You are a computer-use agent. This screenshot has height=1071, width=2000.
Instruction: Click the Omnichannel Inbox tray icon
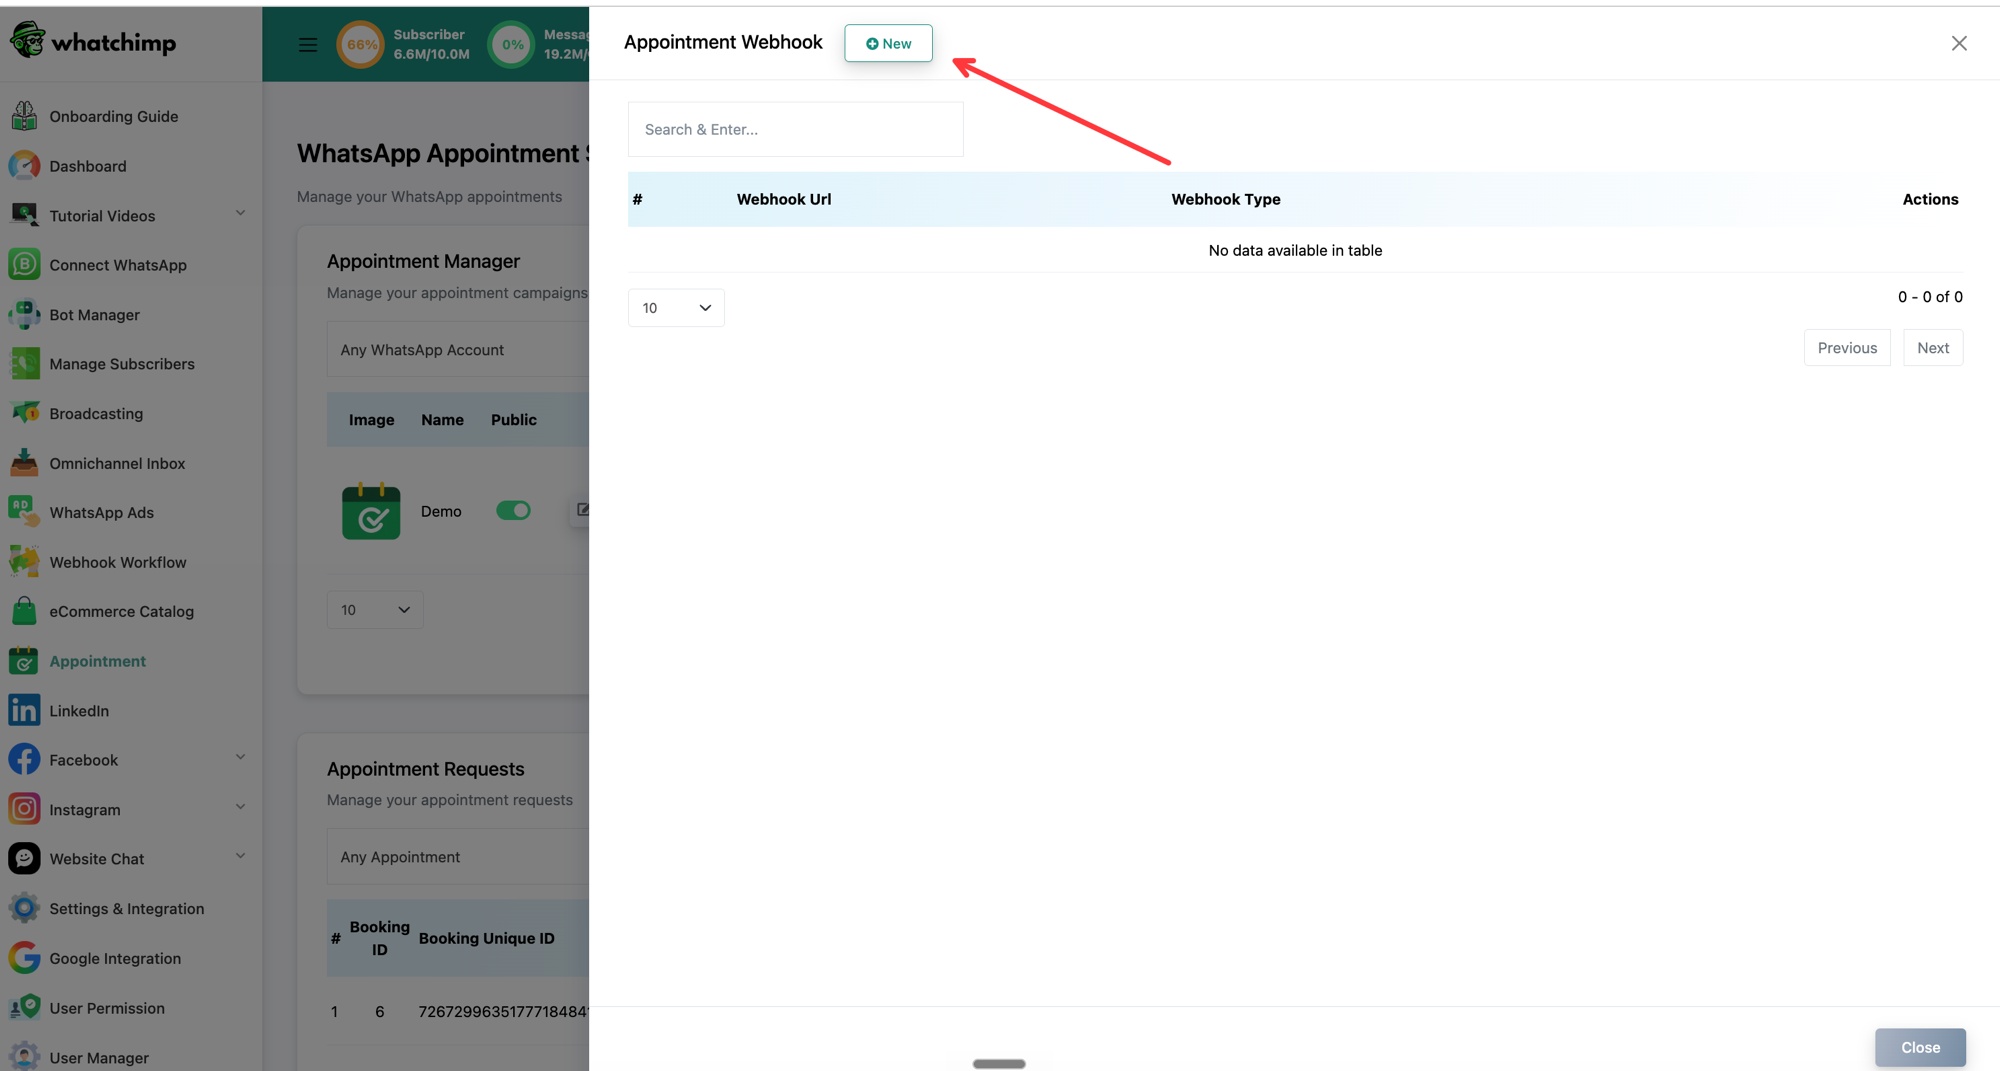tap(24, 462)
